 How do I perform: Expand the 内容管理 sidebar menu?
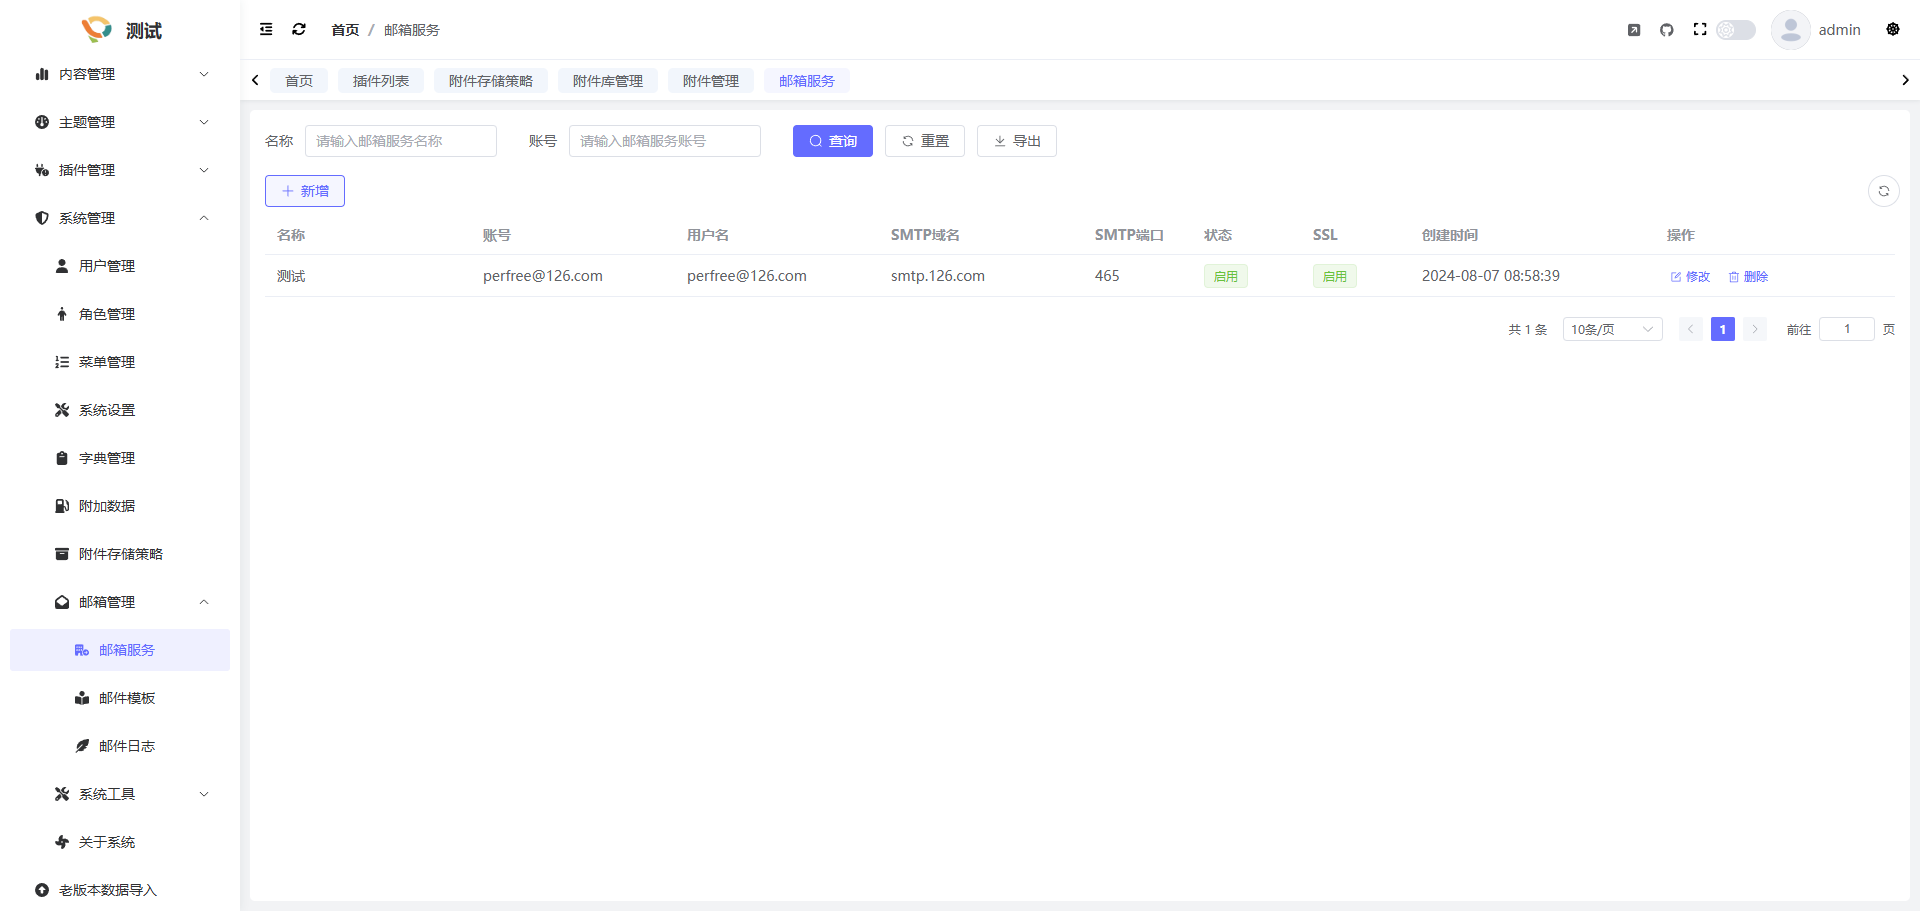pos(120,74)
